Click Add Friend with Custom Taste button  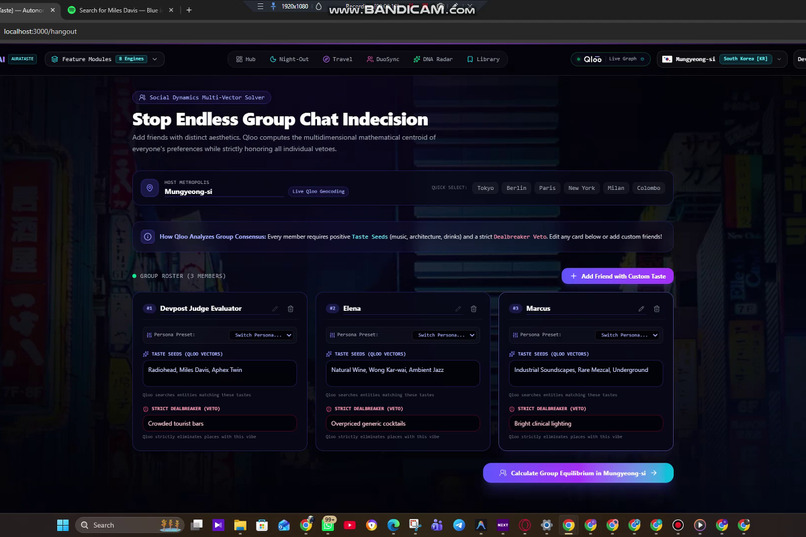click(617, 276)
